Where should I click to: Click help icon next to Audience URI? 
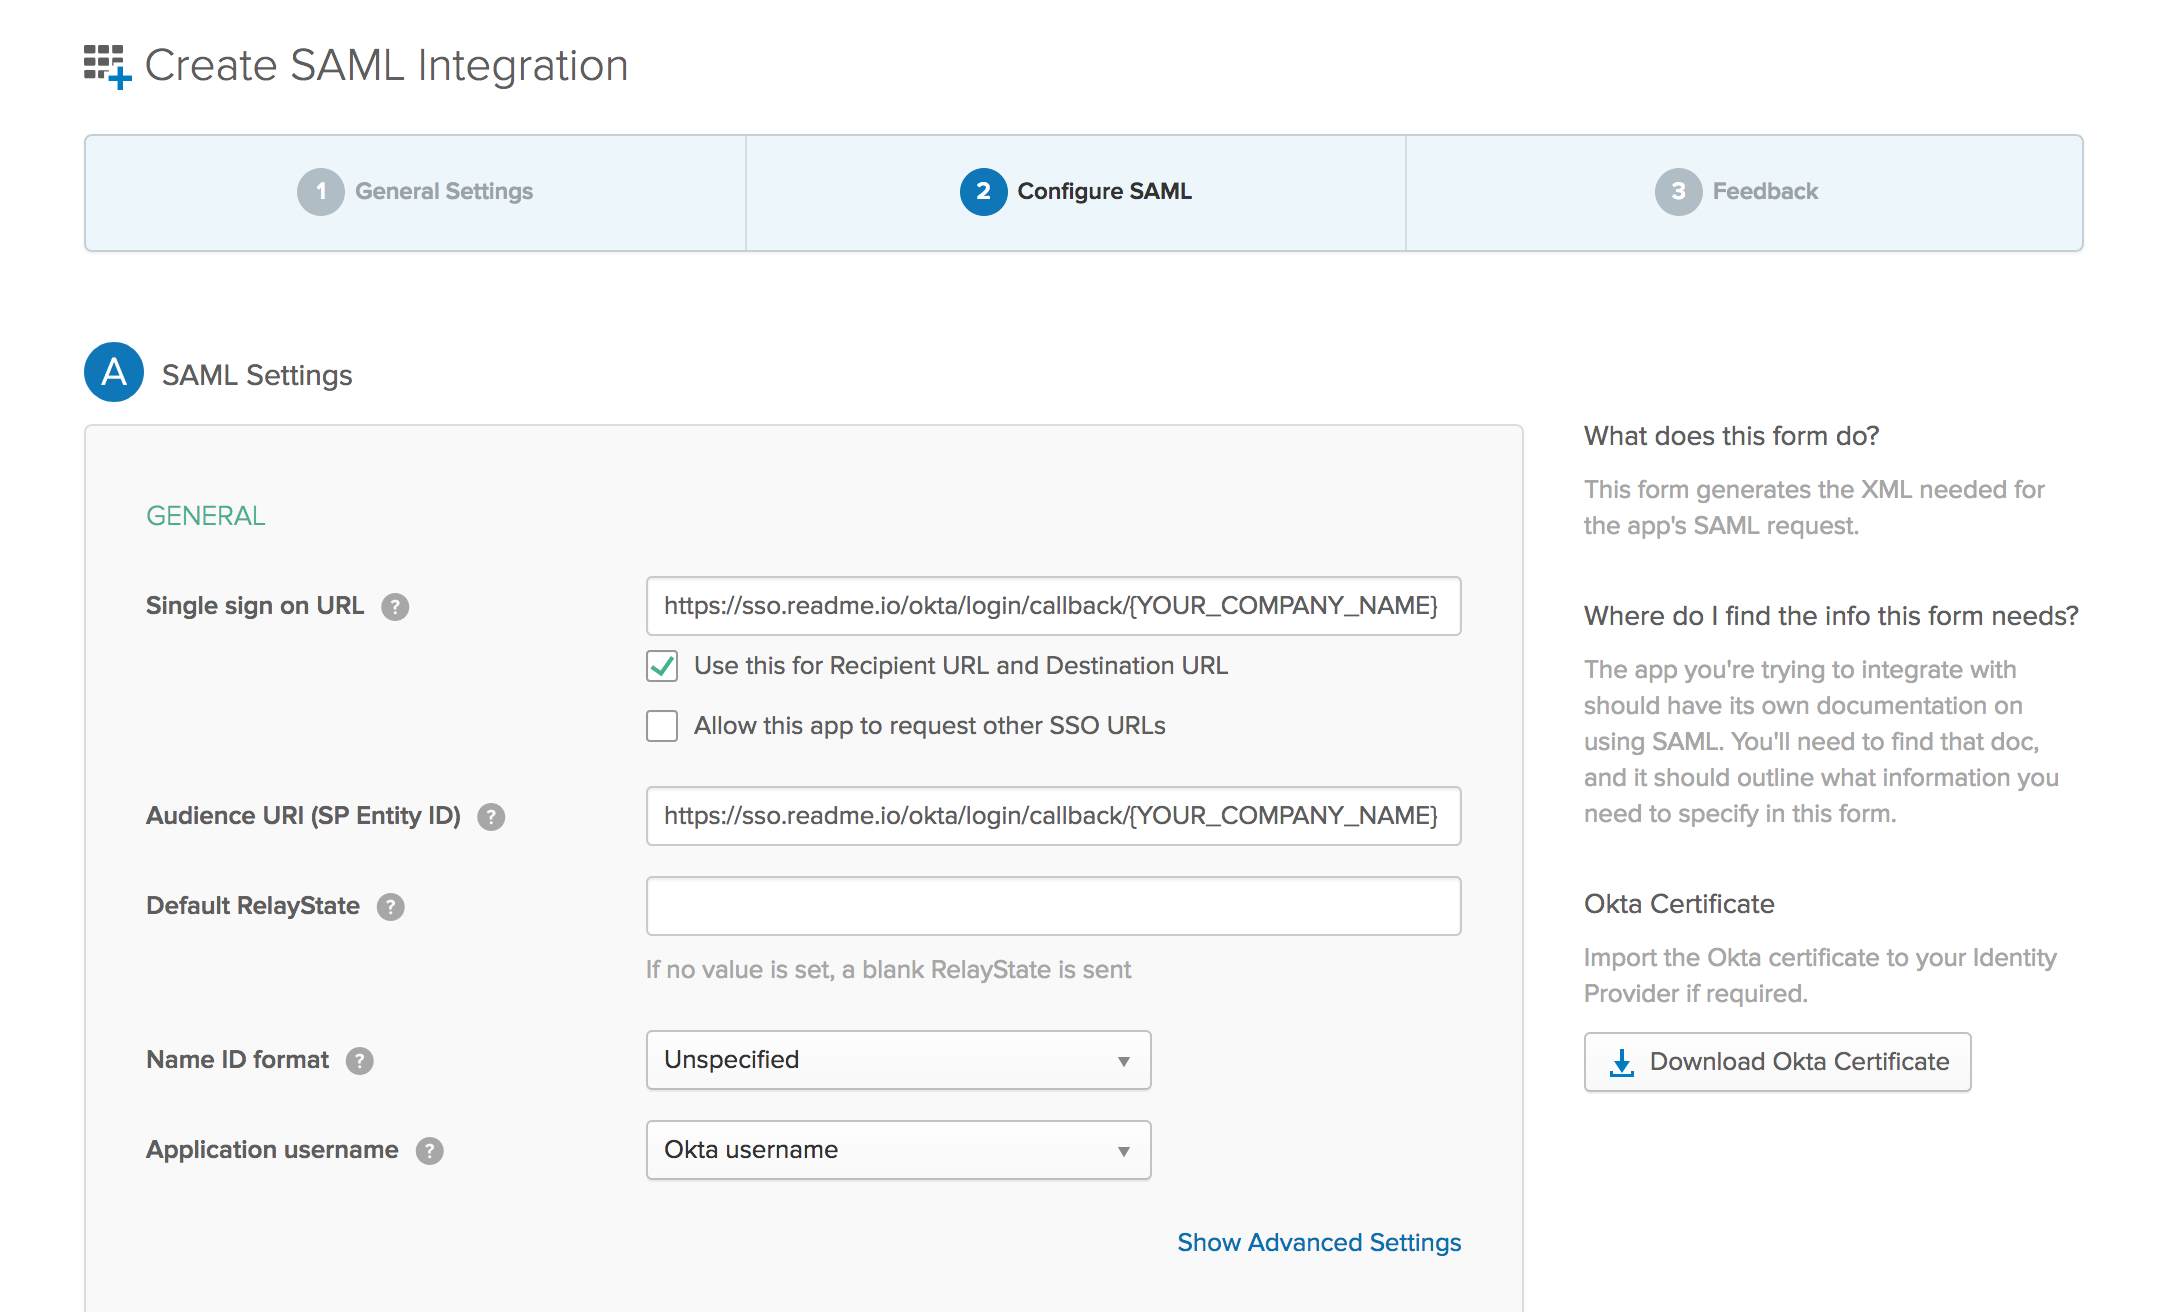click(x=491, y=817)
